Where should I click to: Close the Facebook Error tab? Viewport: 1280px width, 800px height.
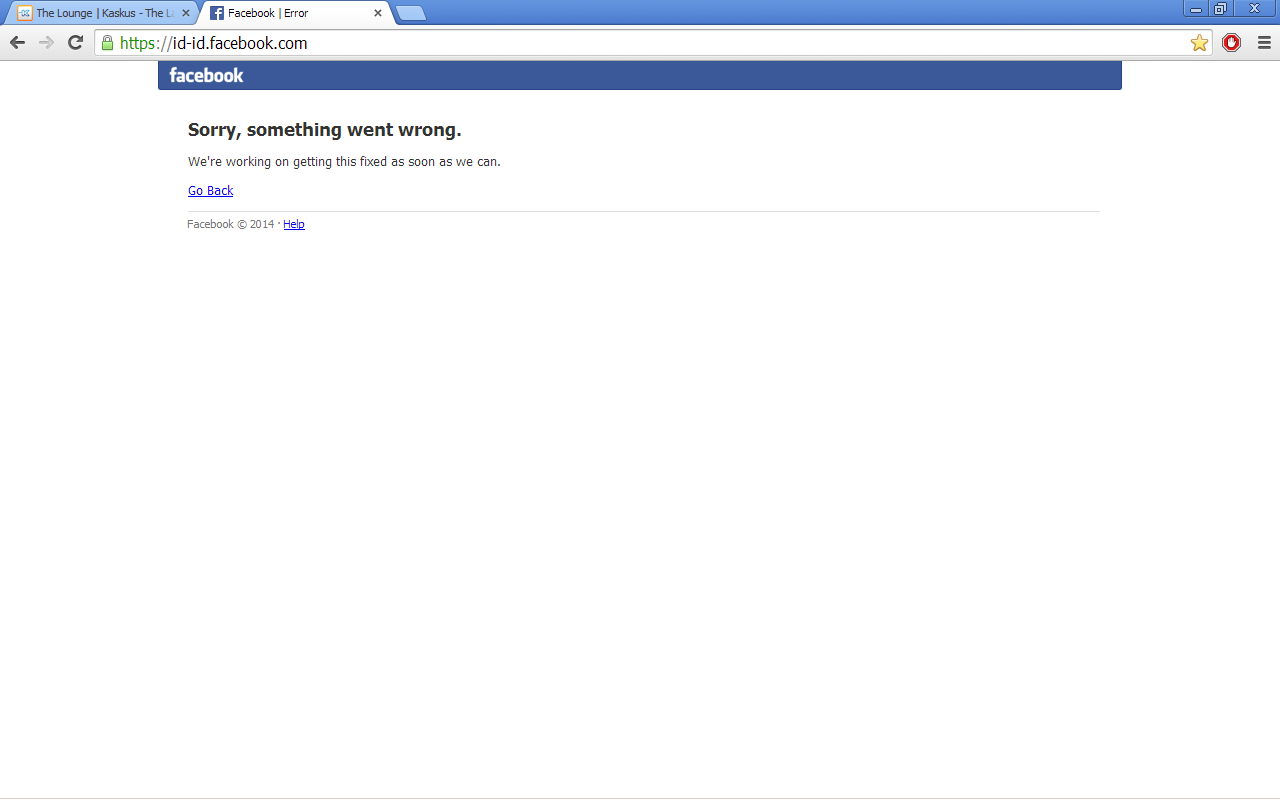point(378,13)
